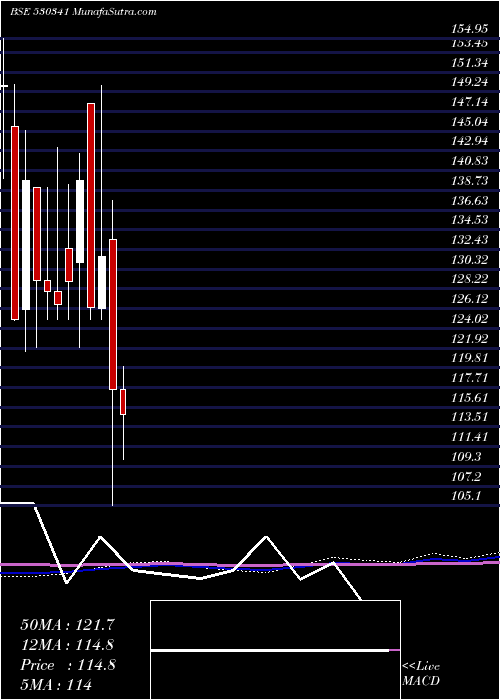Click the 109.3 price axis label
This screenshot has width=500, height=700.
click(x=467, y=456)
